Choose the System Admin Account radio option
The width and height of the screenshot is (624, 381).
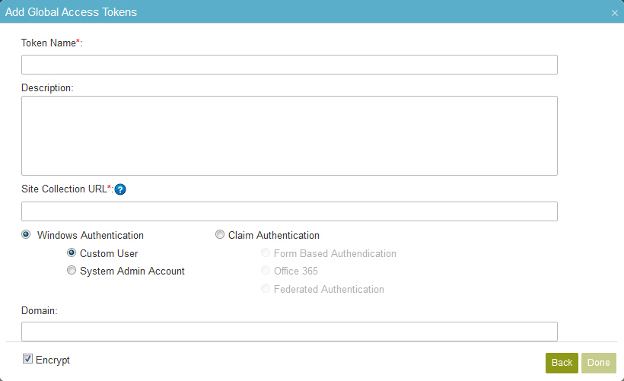[71, 270]
